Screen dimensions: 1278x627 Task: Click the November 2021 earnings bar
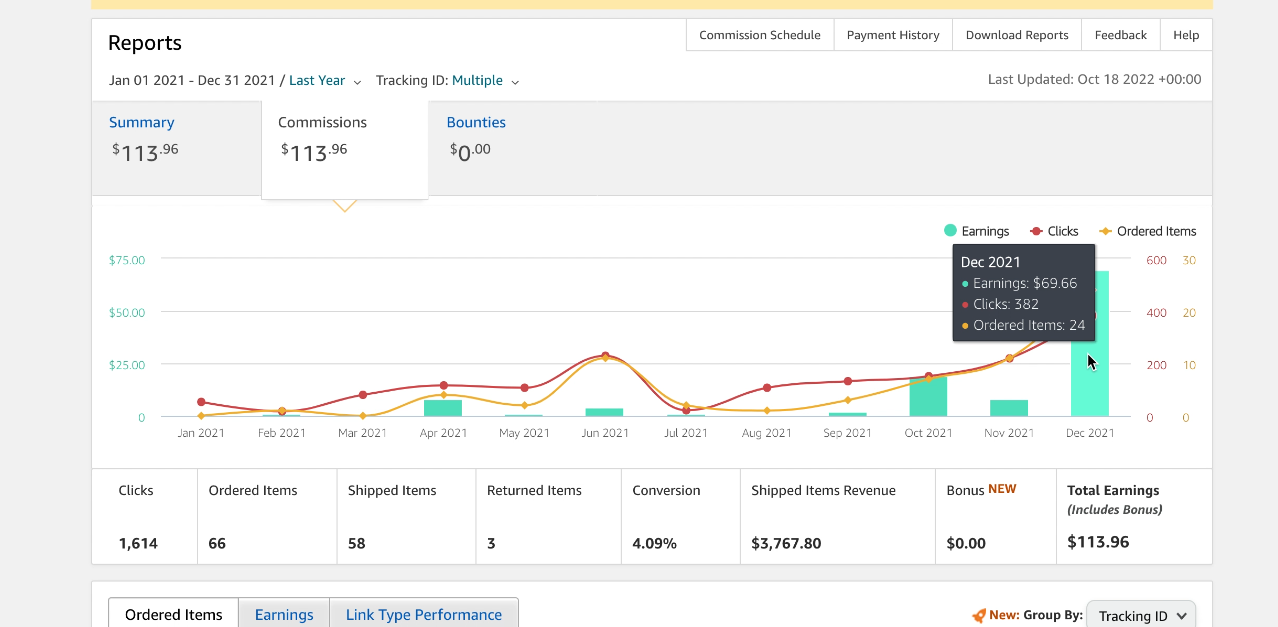(1009, 408)
